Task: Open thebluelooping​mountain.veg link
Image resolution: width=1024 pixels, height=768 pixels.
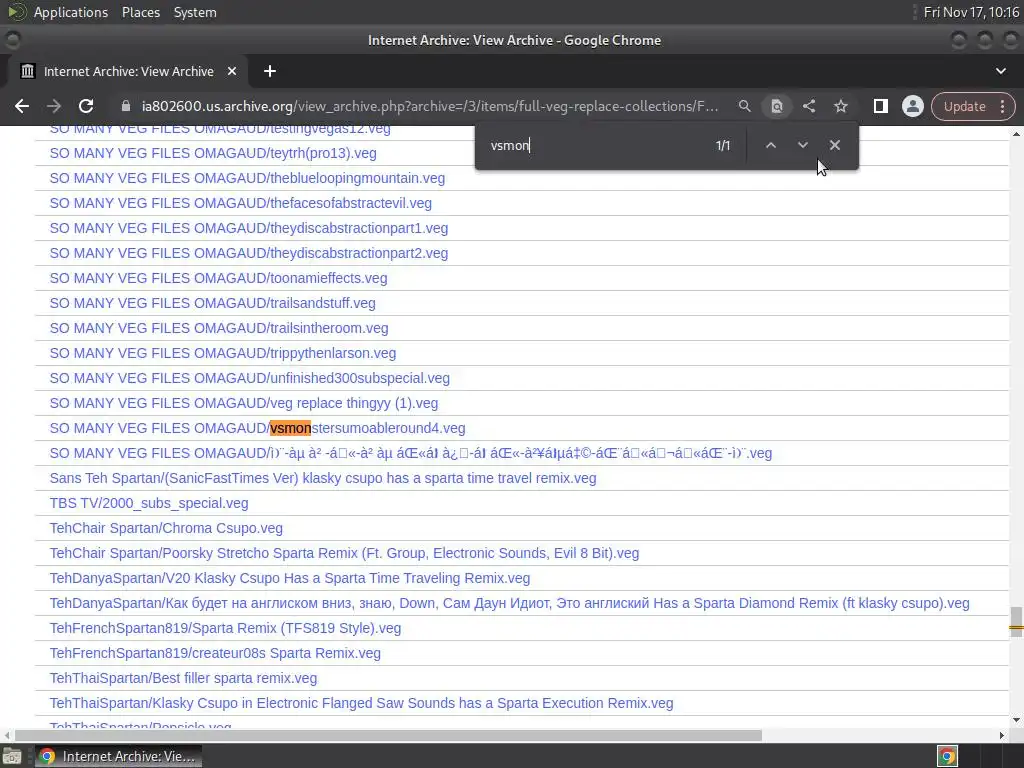Action: point(247,178)
